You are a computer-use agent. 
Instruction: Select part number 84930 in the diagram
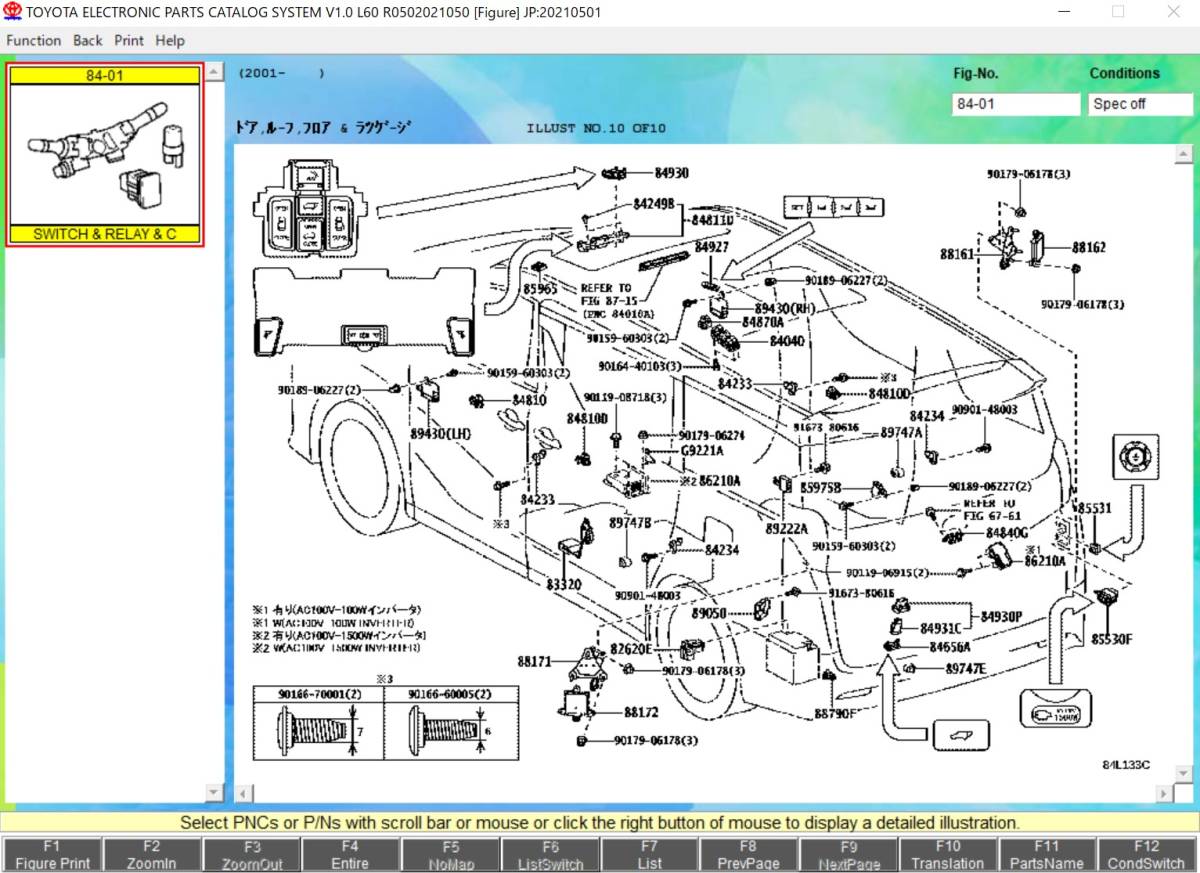tap(671, 173)
